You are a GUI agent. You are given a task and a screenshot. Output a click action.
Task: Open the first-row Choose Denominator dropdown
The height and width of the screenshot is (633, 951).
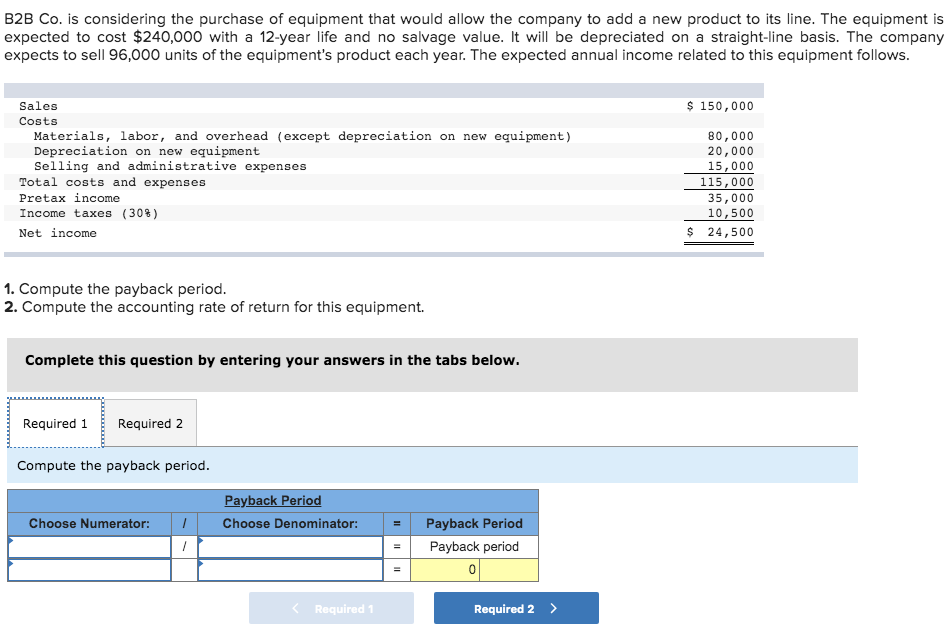[x=290, y=546]
